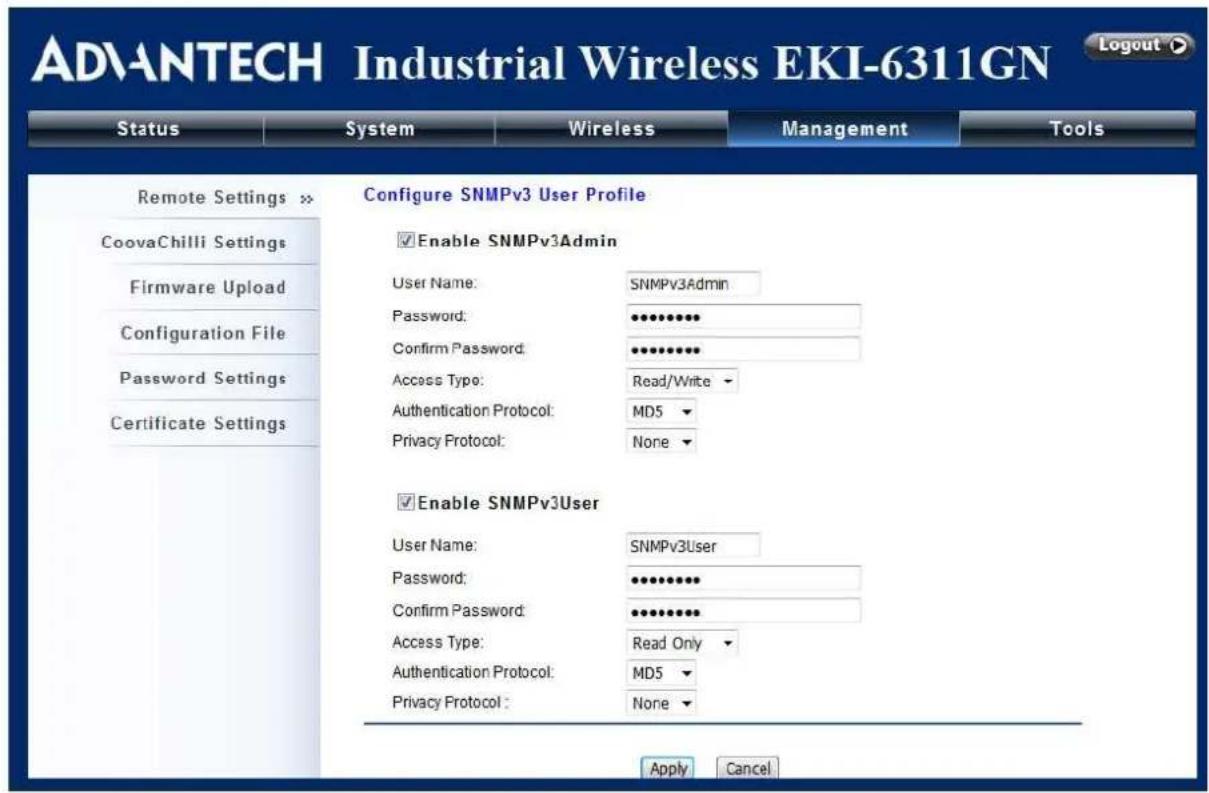Select the Management tab
Viewport: 1209px width, 793px height.
coord(843,129)
